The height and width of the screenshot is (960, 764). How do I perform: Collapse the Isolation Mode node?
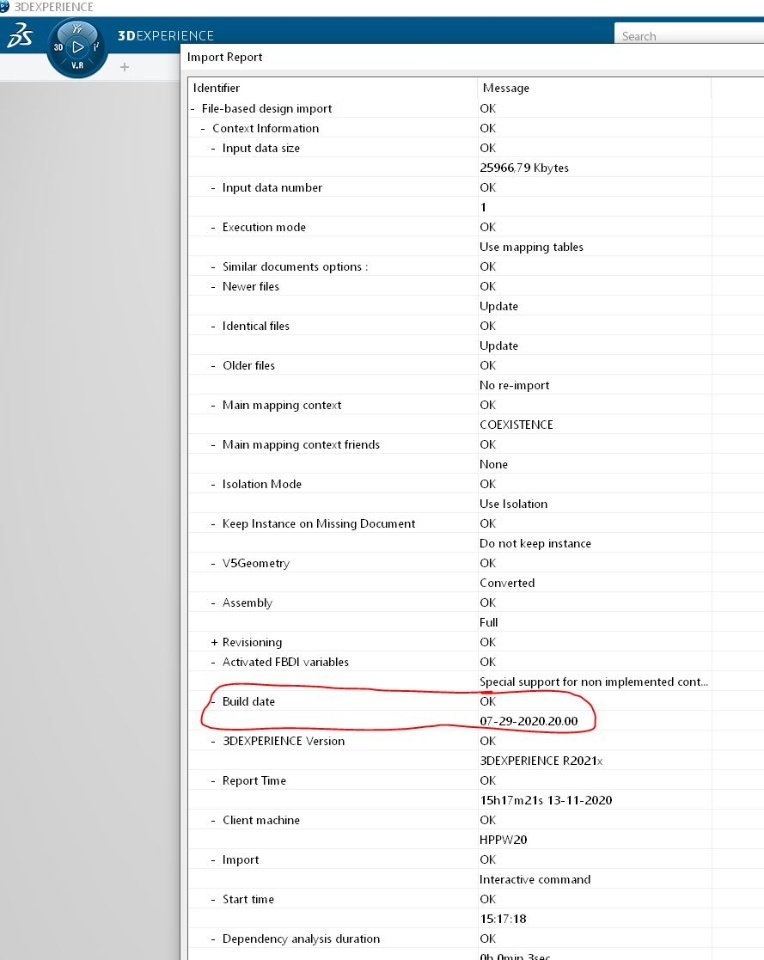(213, 484)
